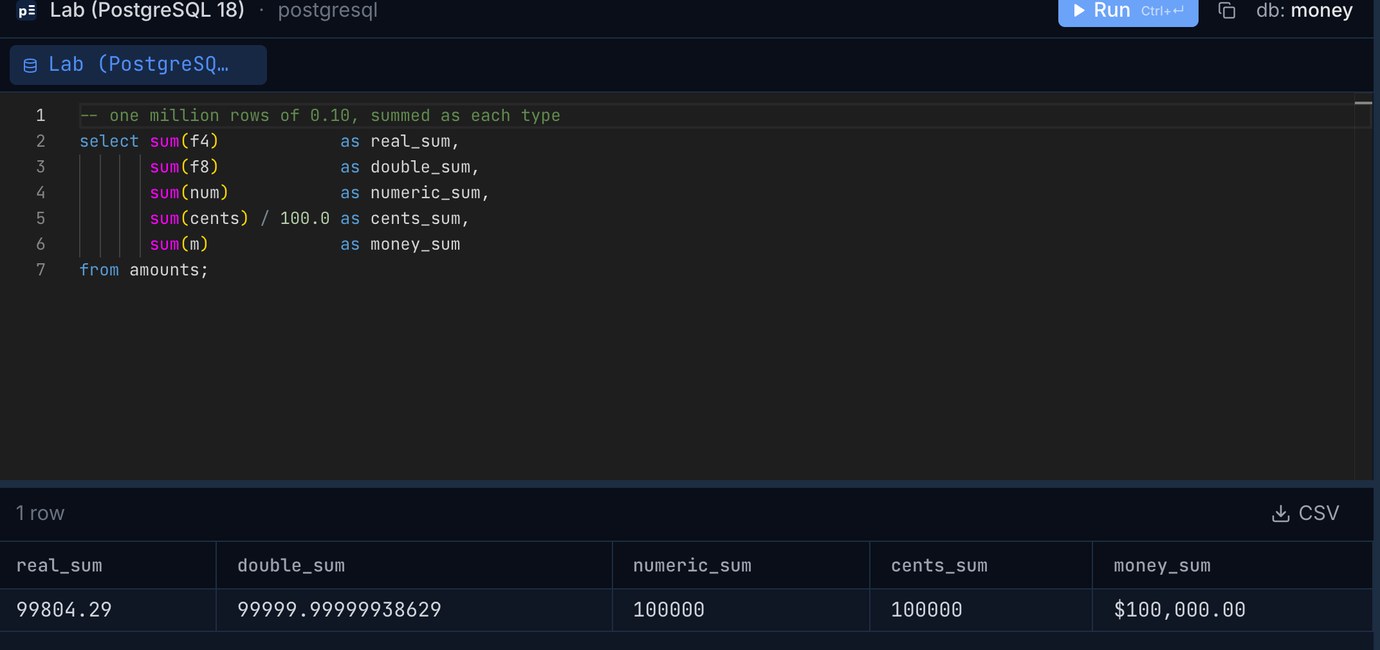The image size is (1380, 650).
Task: Click the copy icon next to Run
Action: 1227,11
